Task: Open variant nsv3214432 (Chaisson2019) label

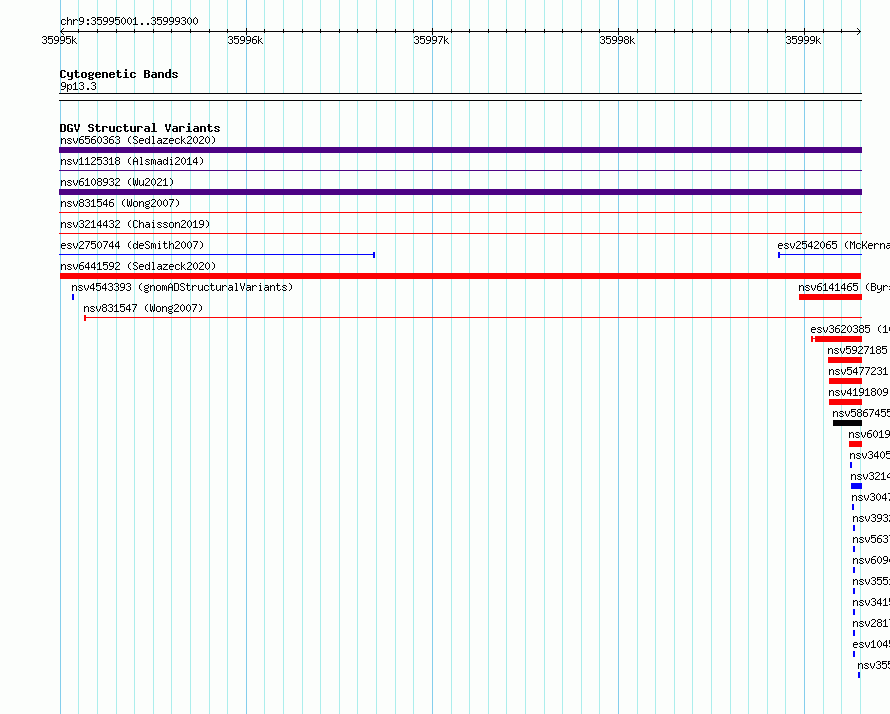Action: (135, 224)
